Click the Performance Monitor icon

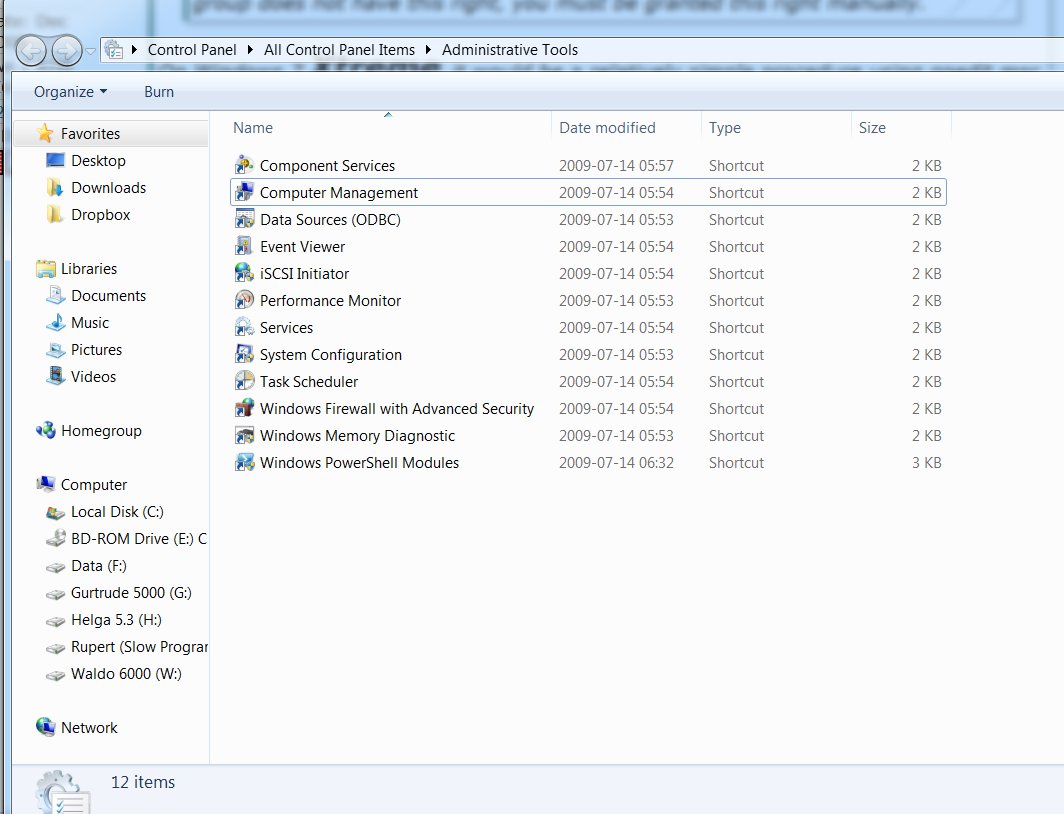pyautogui.click(x=244, y=301)
